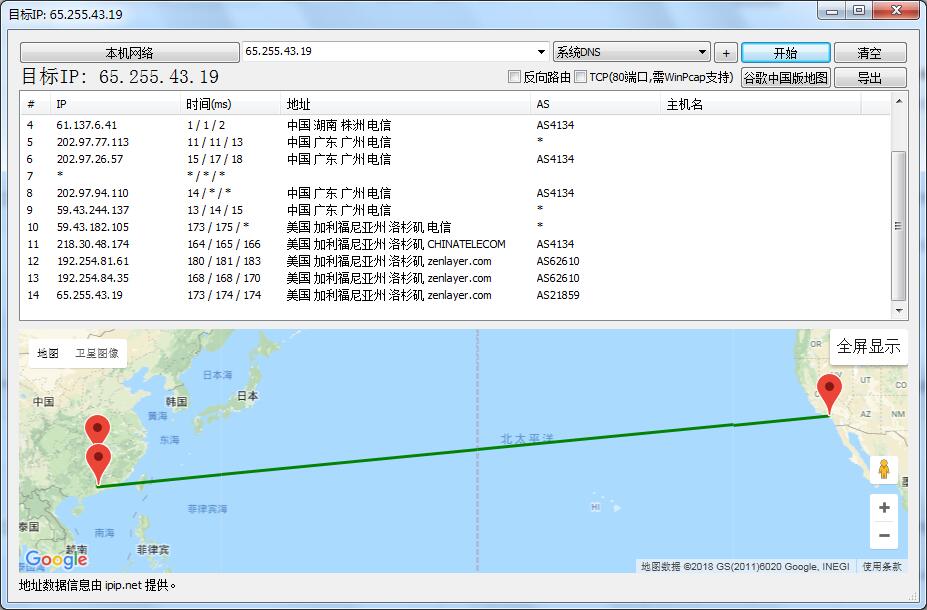Start the trace with the 开始 button
Image resolution: width=927 pixels, height=610 pixels.
(x=785, y=53)
